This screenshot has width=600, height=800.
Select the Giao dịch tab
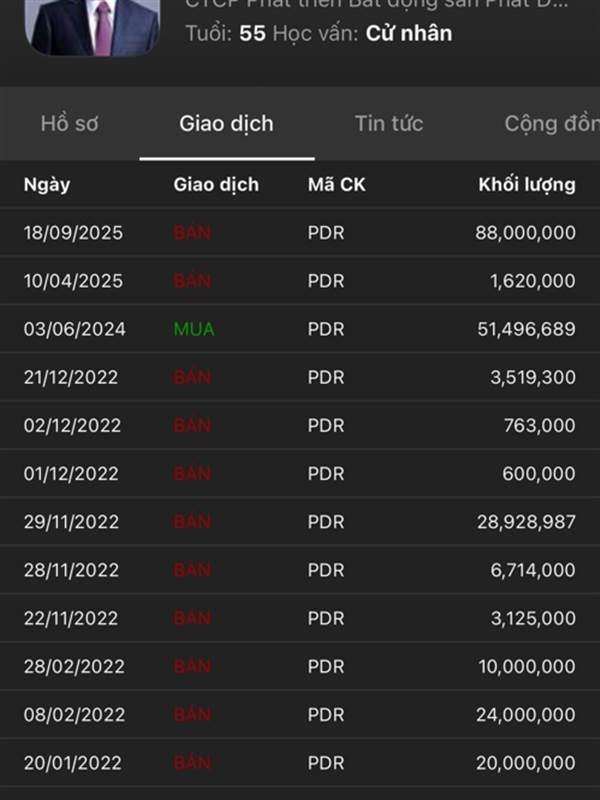226,124
